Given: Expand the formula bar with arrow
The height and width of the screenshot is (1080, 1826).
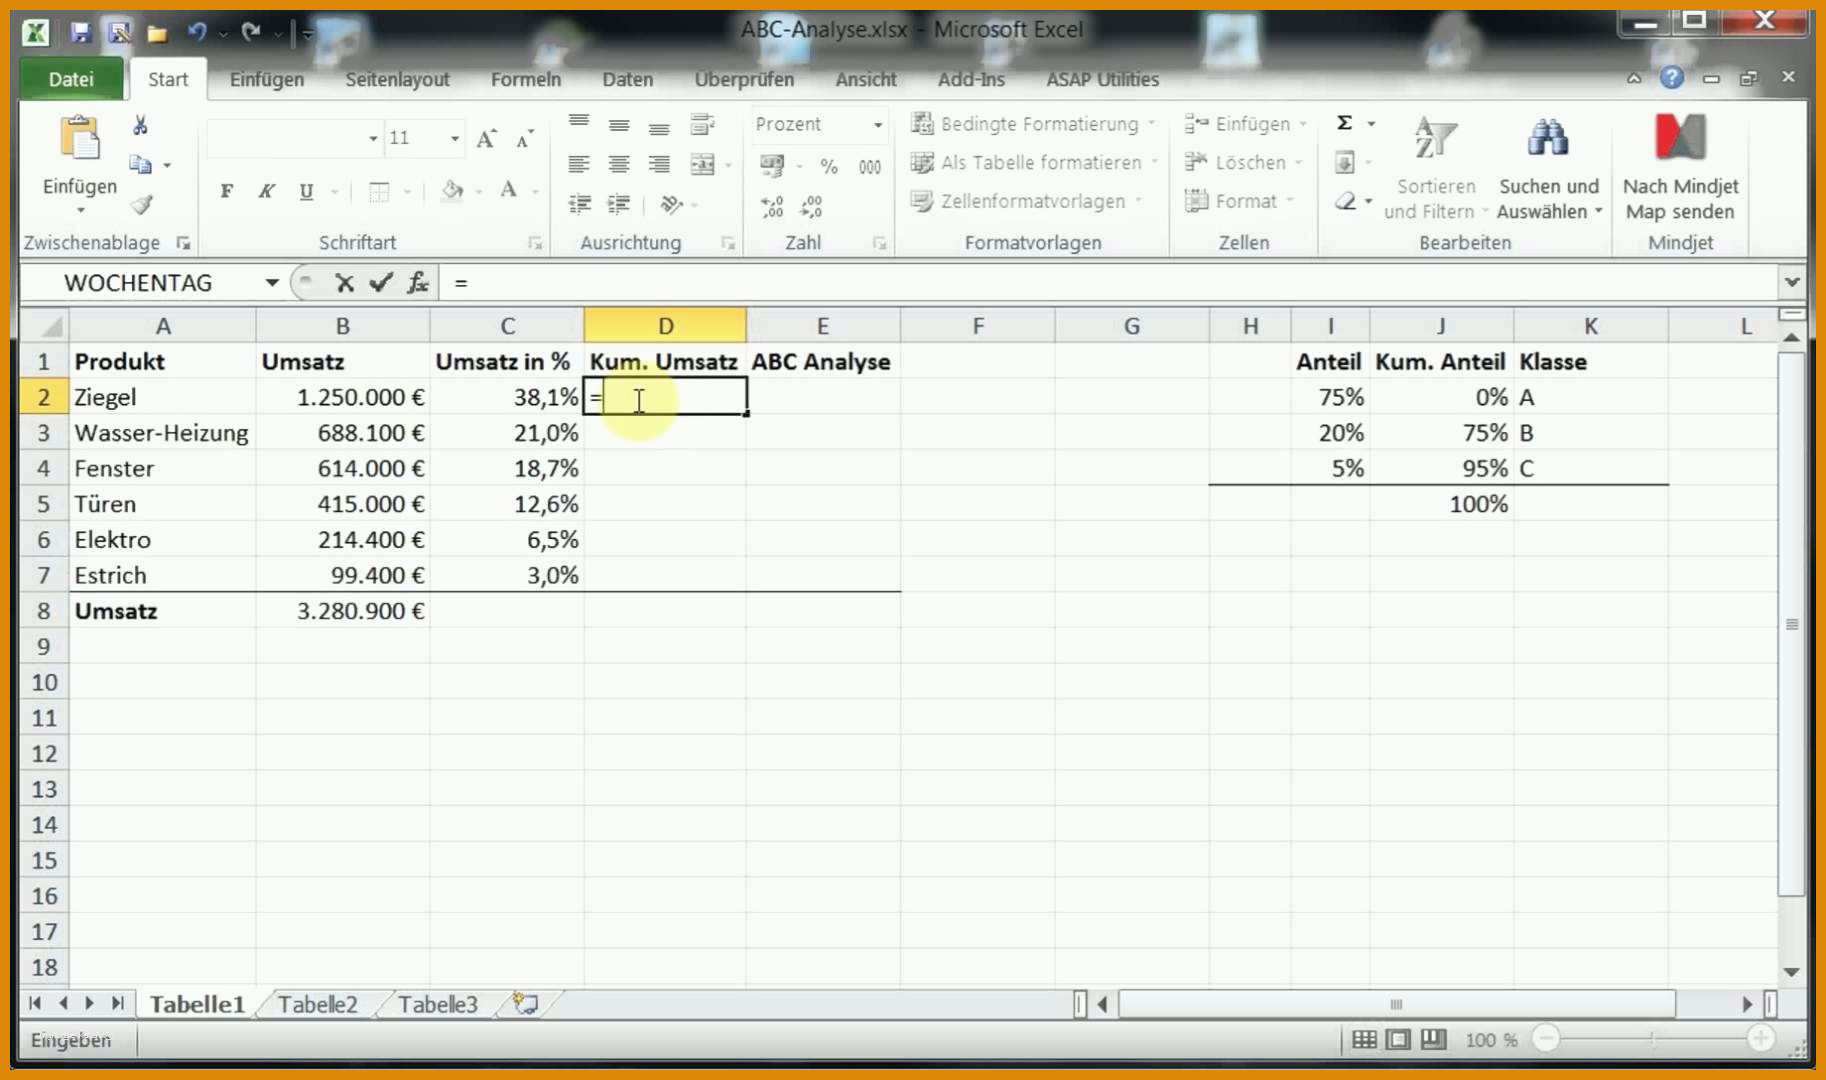Looking at the screenshot, I should pos(1791,283).
